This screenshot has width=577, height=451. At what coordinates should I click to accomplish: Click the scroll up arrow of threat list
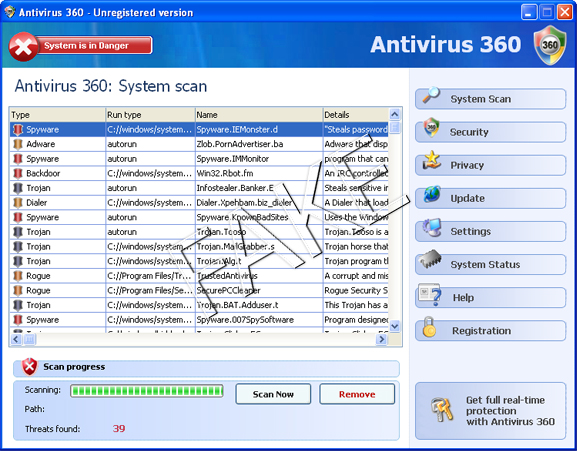(x=394, y=114)
